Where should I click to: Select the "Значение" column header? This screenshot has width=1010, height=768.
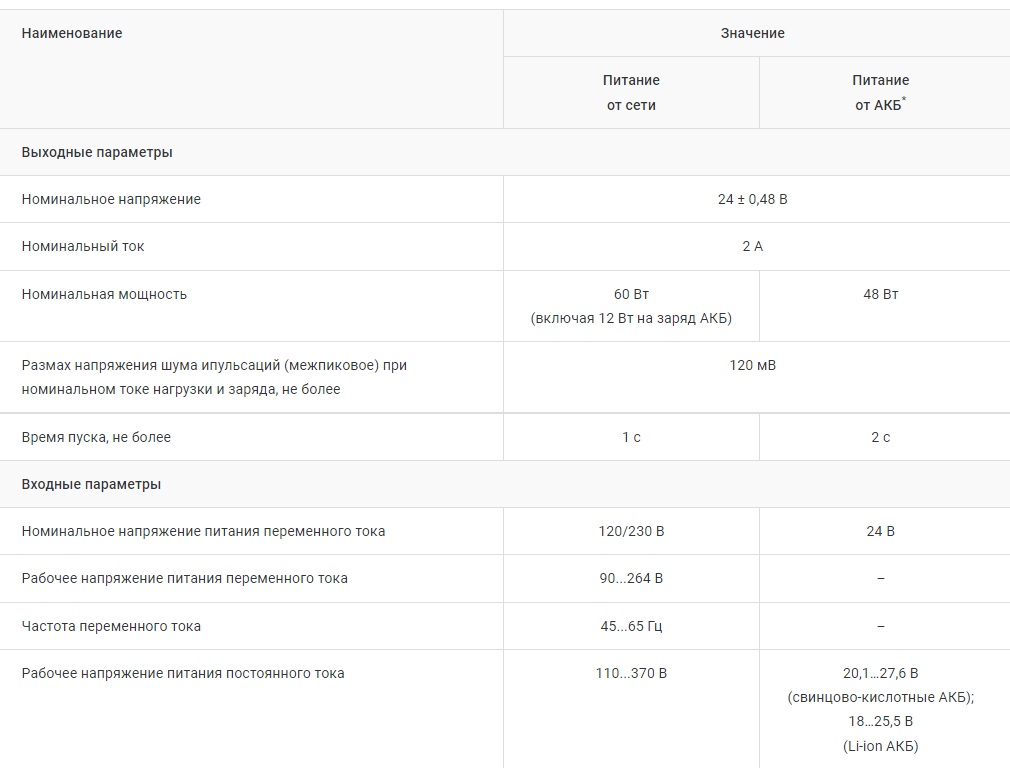coord(752,33)
